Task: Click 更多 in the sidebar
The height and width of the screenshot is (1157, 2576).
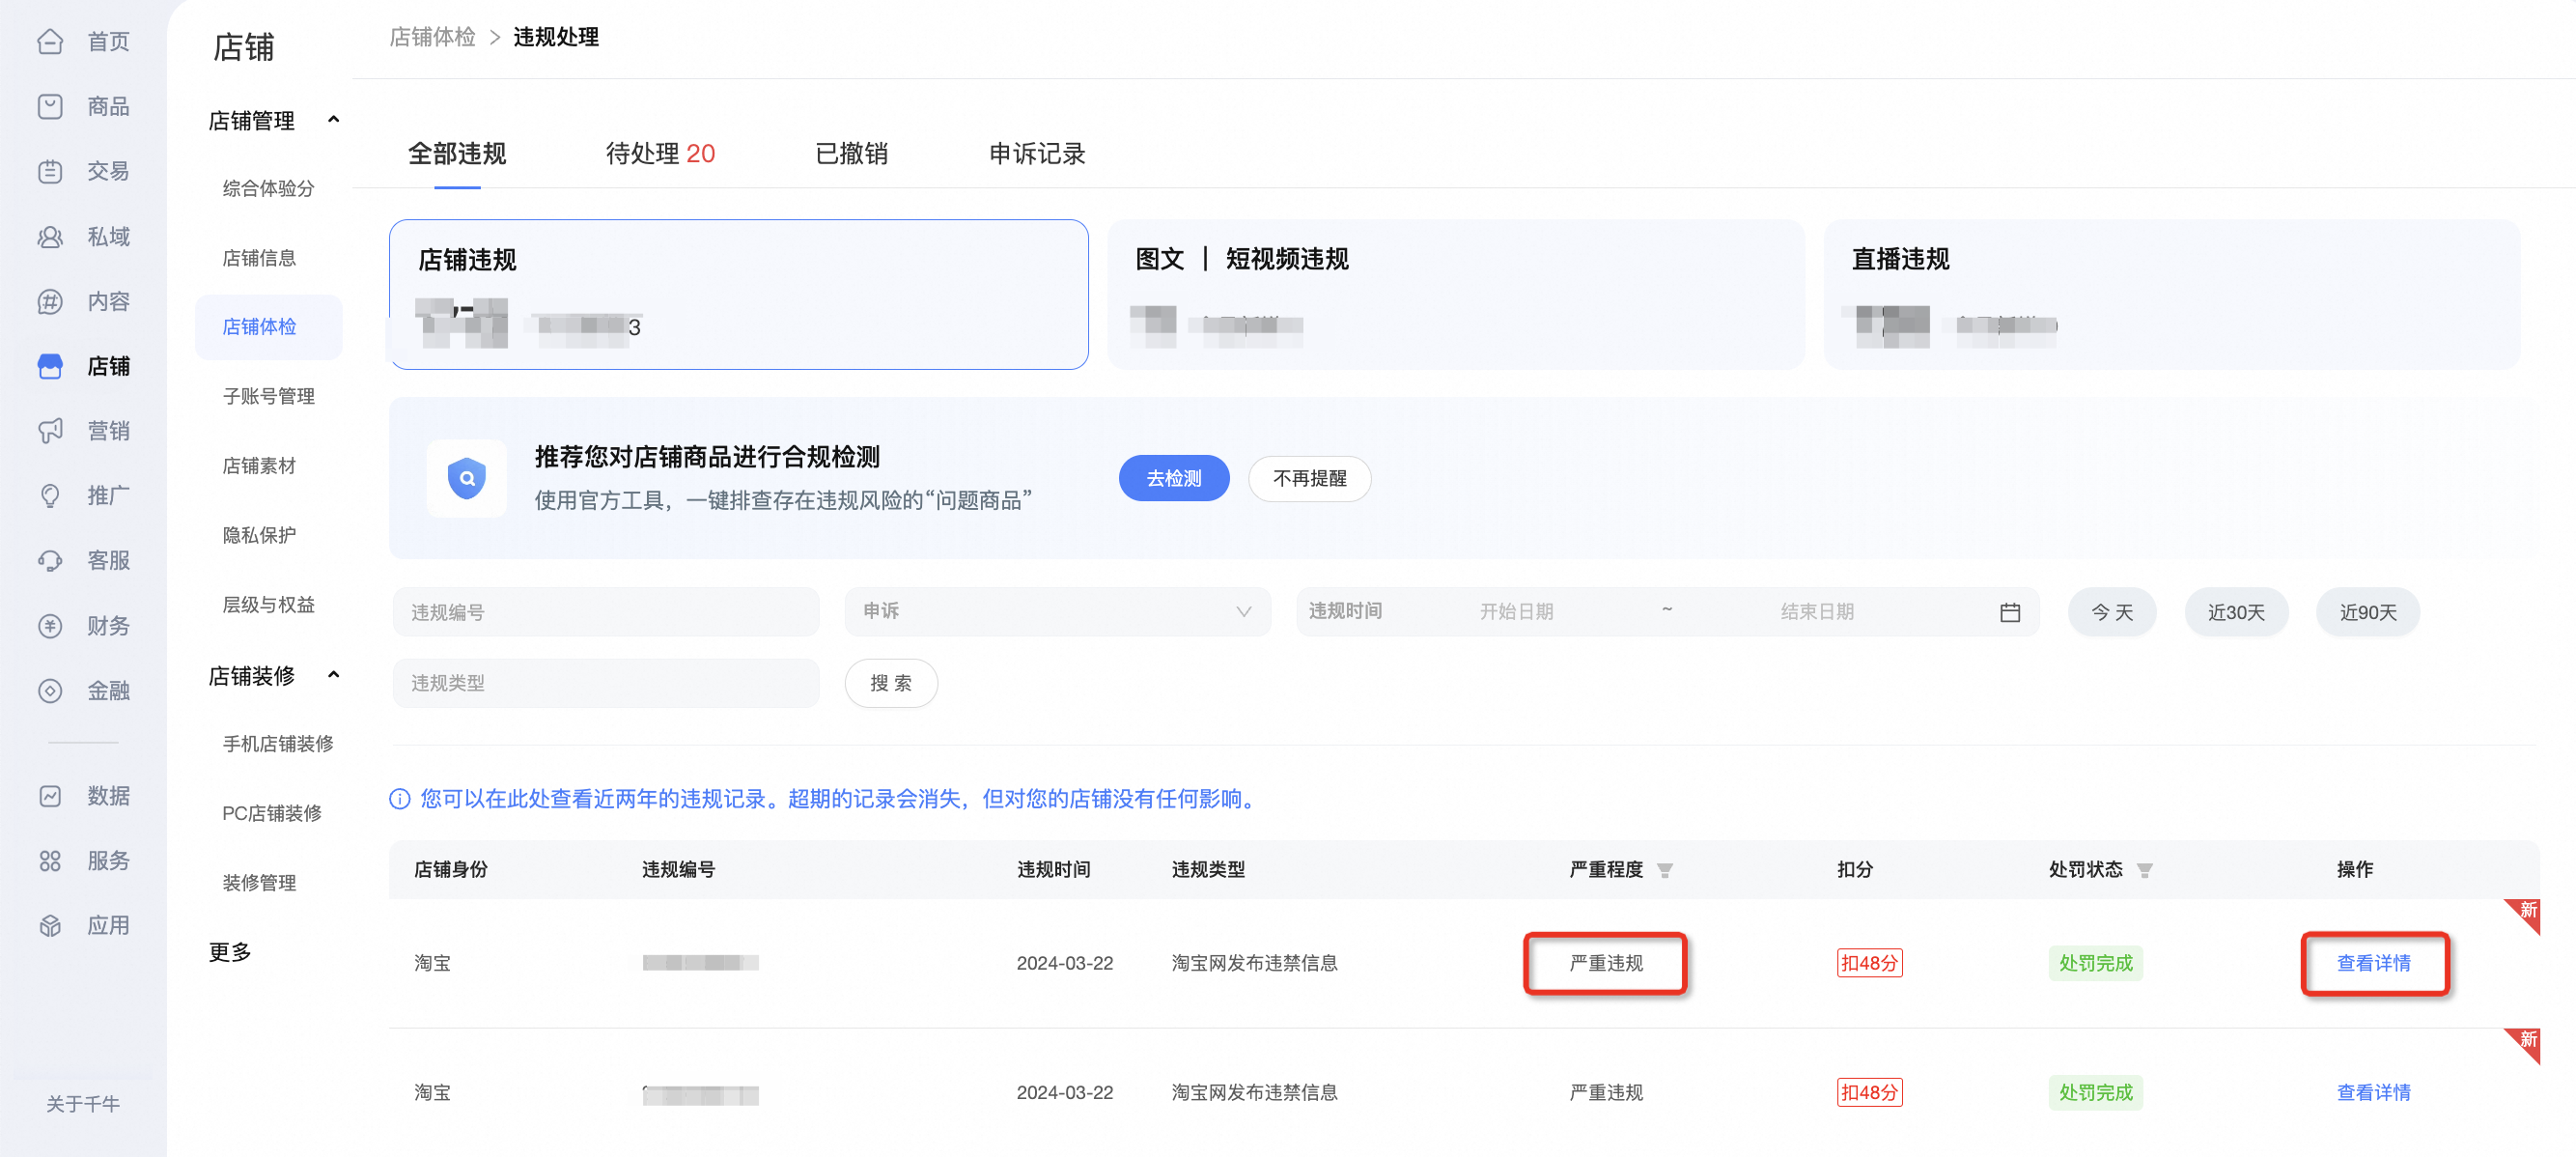Action: click(229, 951)
